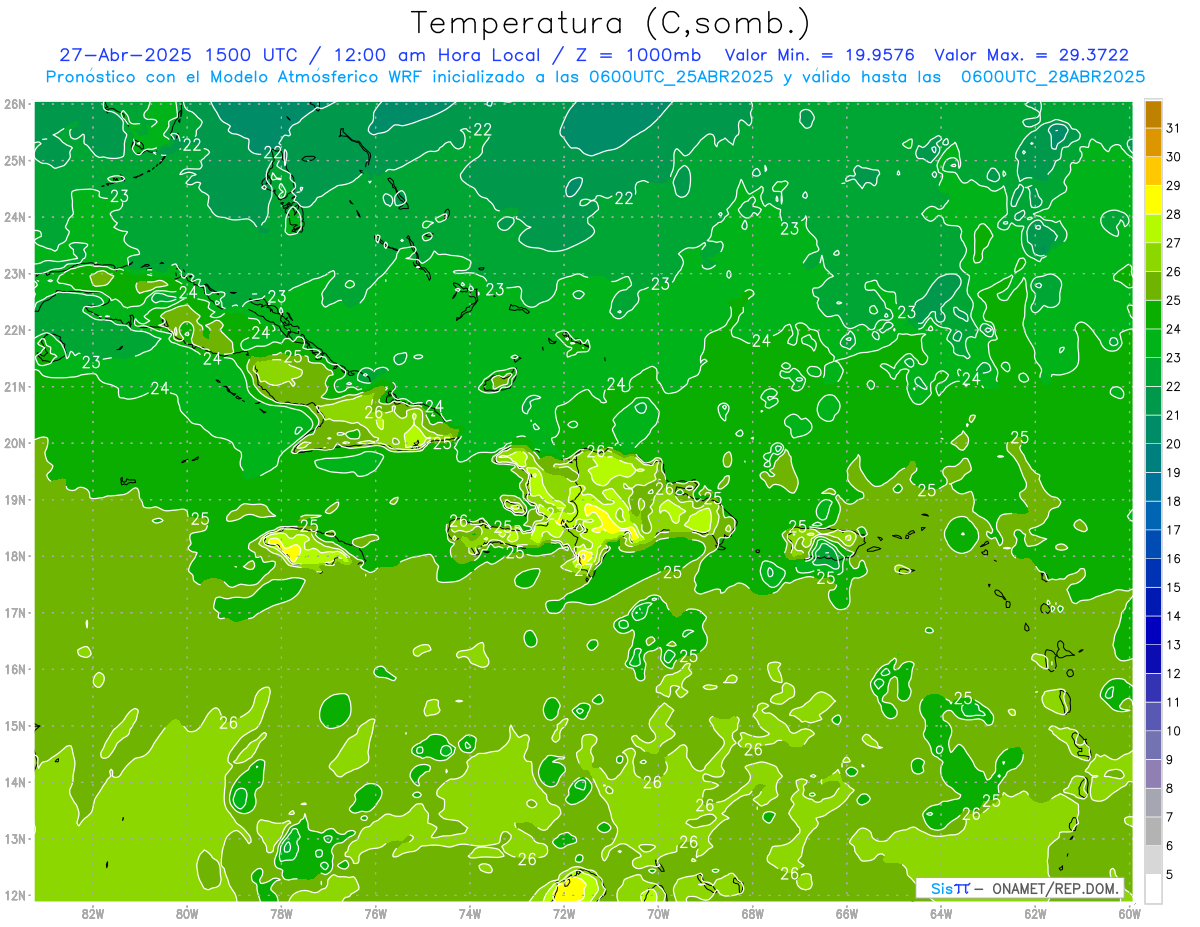
Task: Click the '78W' longitude axis label
Action: (281, 913)
